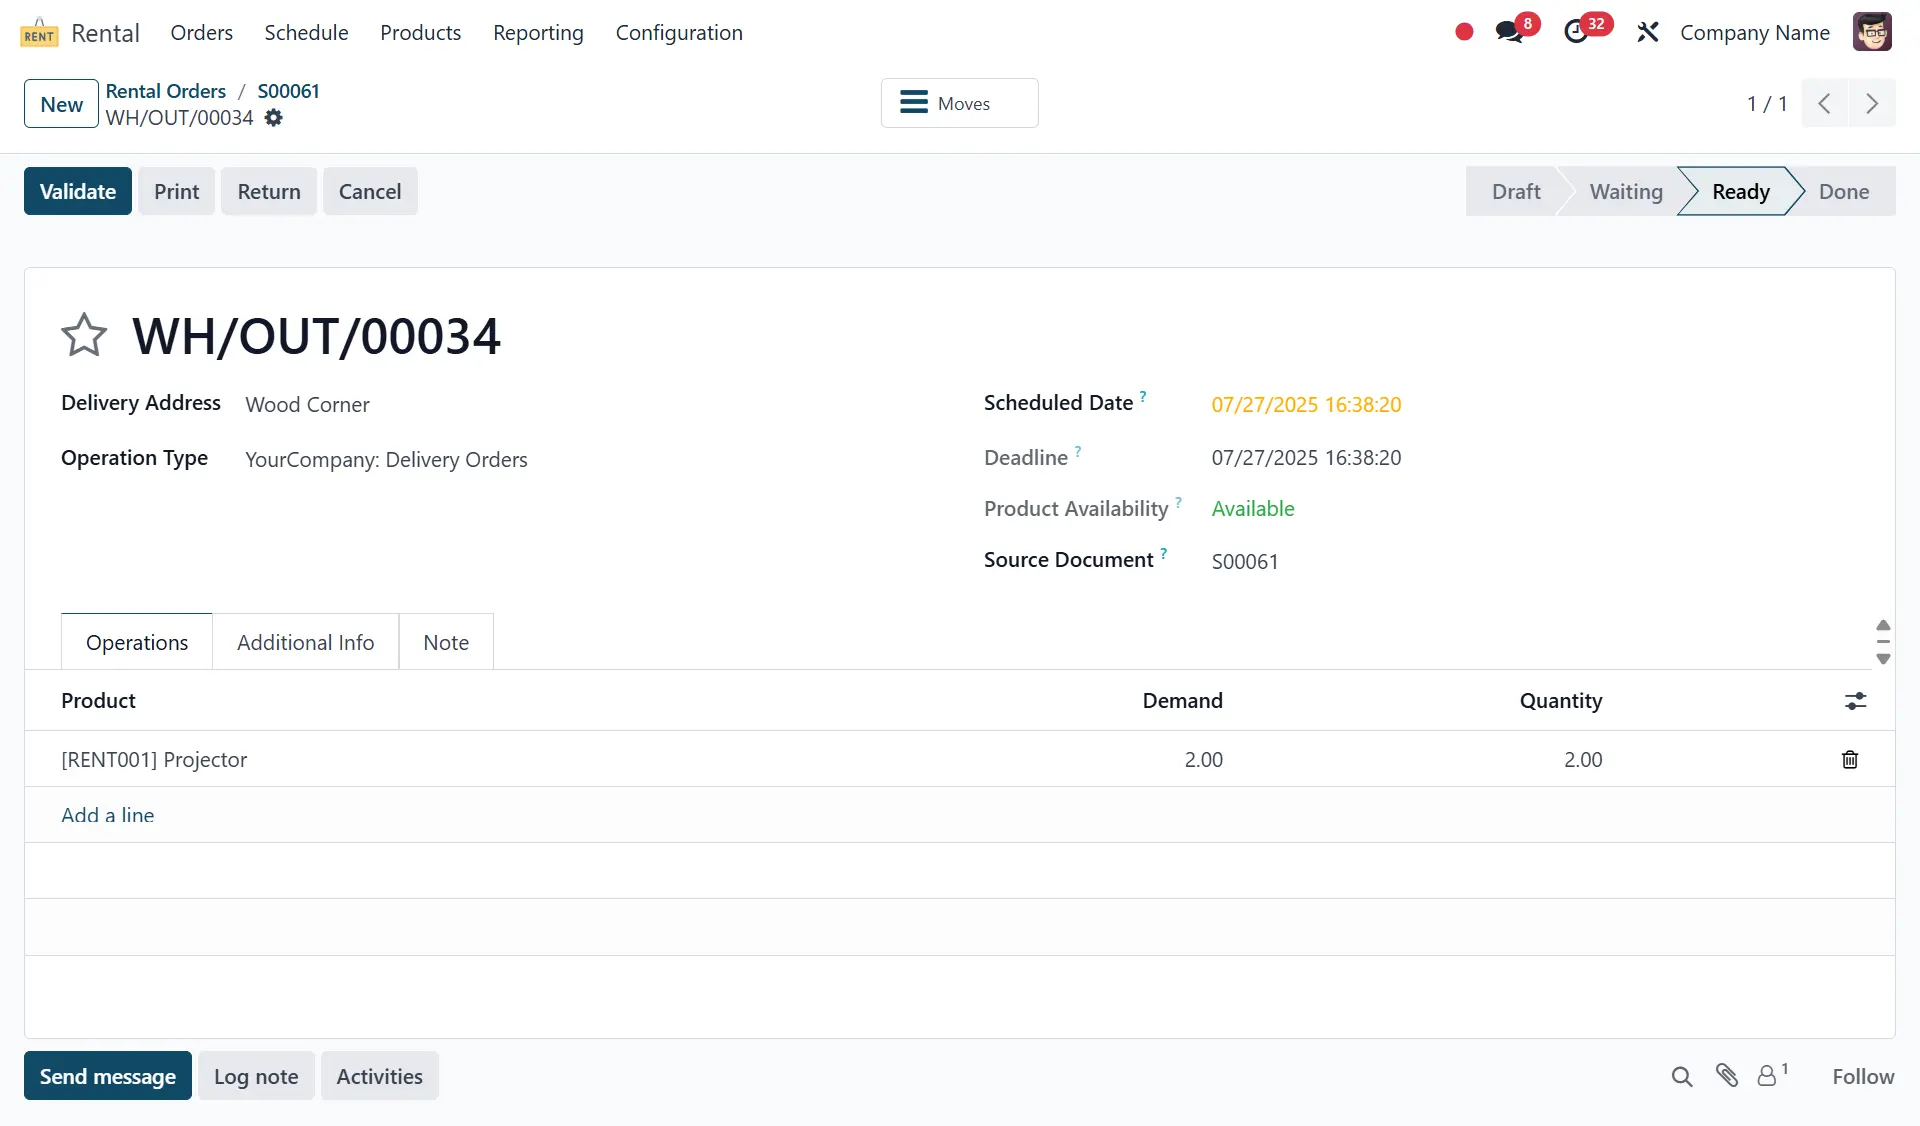Follow this delivery order
The image size is (1920, 1126).
click(1863, 1076)
